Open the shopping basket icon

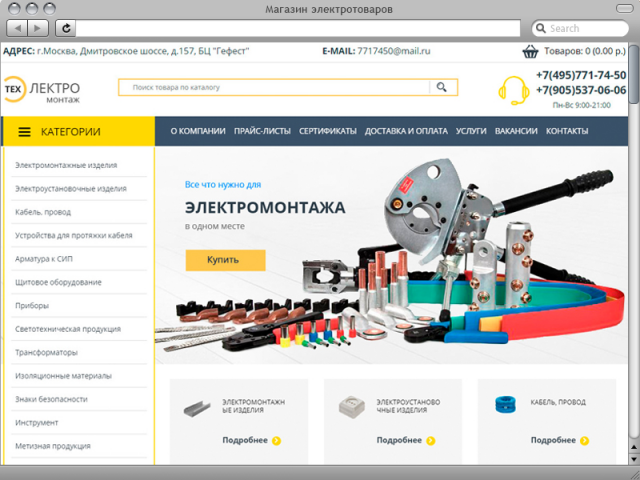[x=530, y=51]
